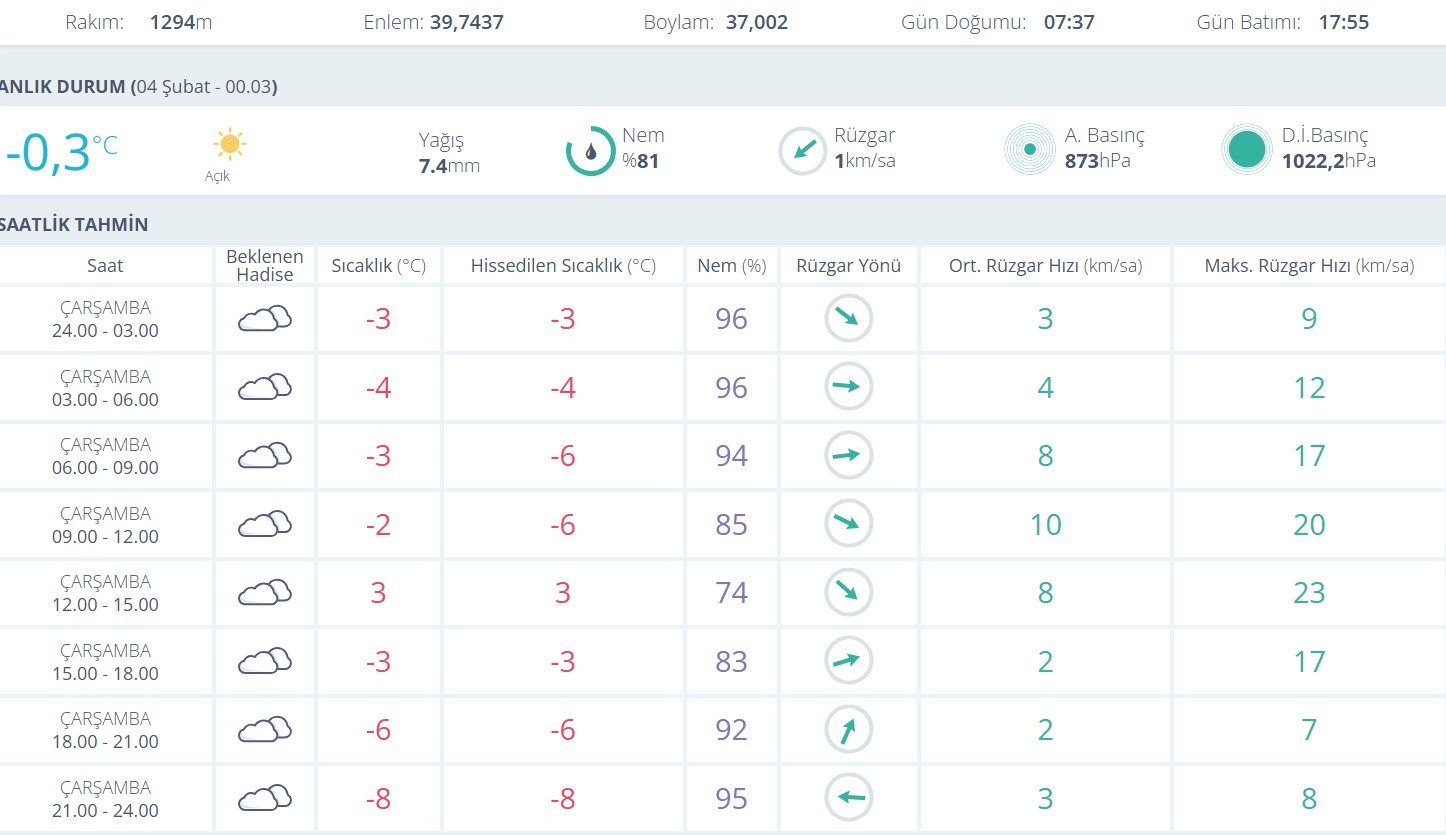1446x835 pixels.
Task: Click the 'Gün Doğumu' 07:37 value
Action: click(x=1069, y=22)
